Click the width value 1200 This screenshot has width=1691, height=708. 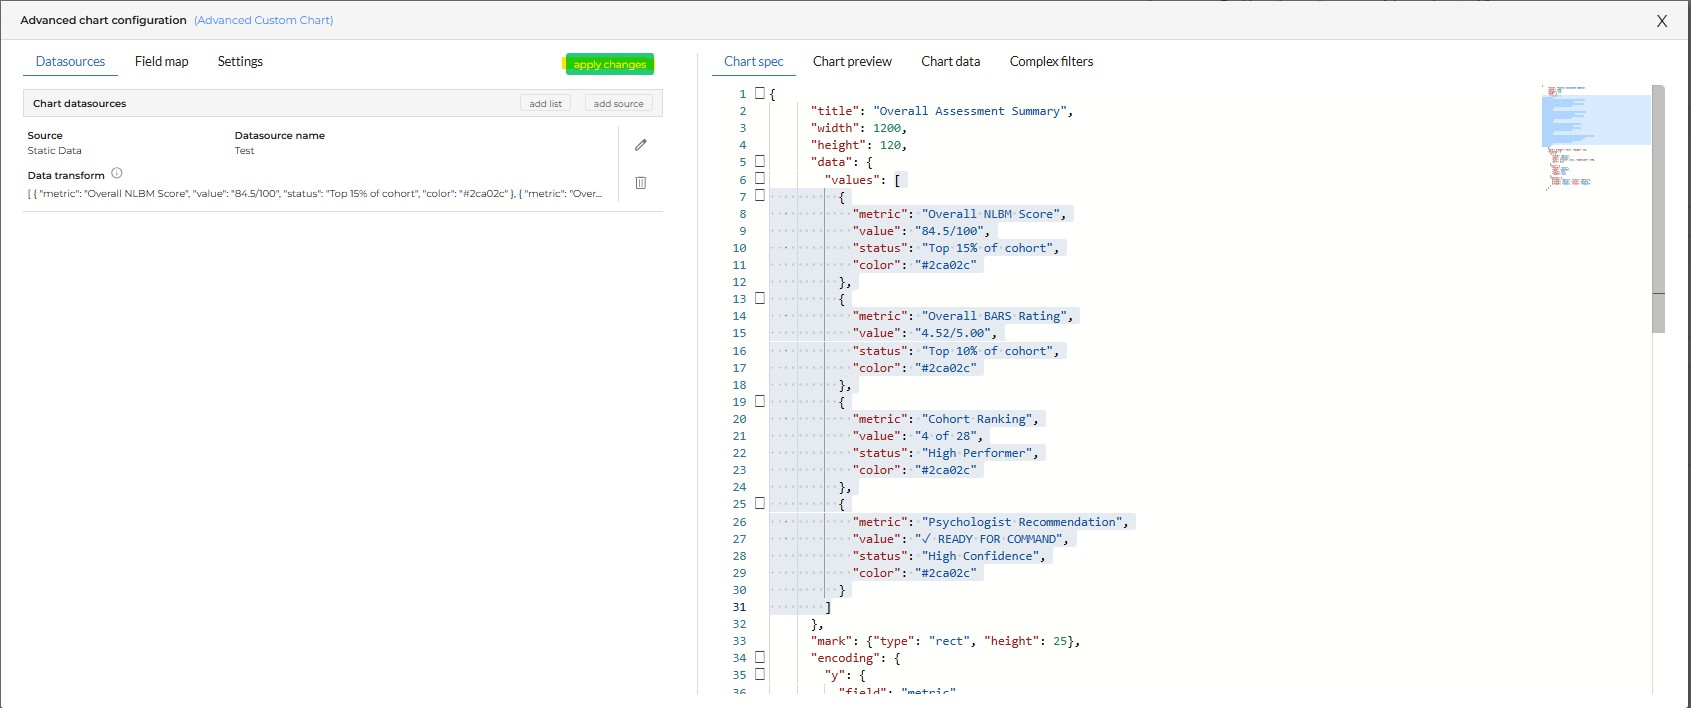click(887, 128)
